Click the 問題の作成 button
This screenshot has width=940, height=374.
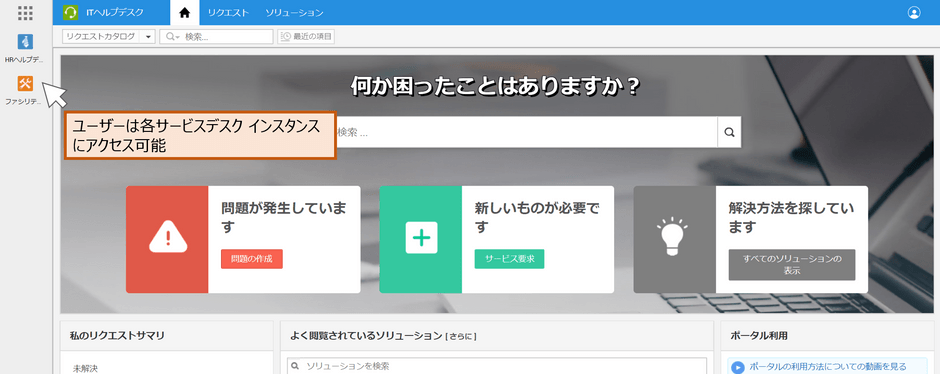pos(252,259)
